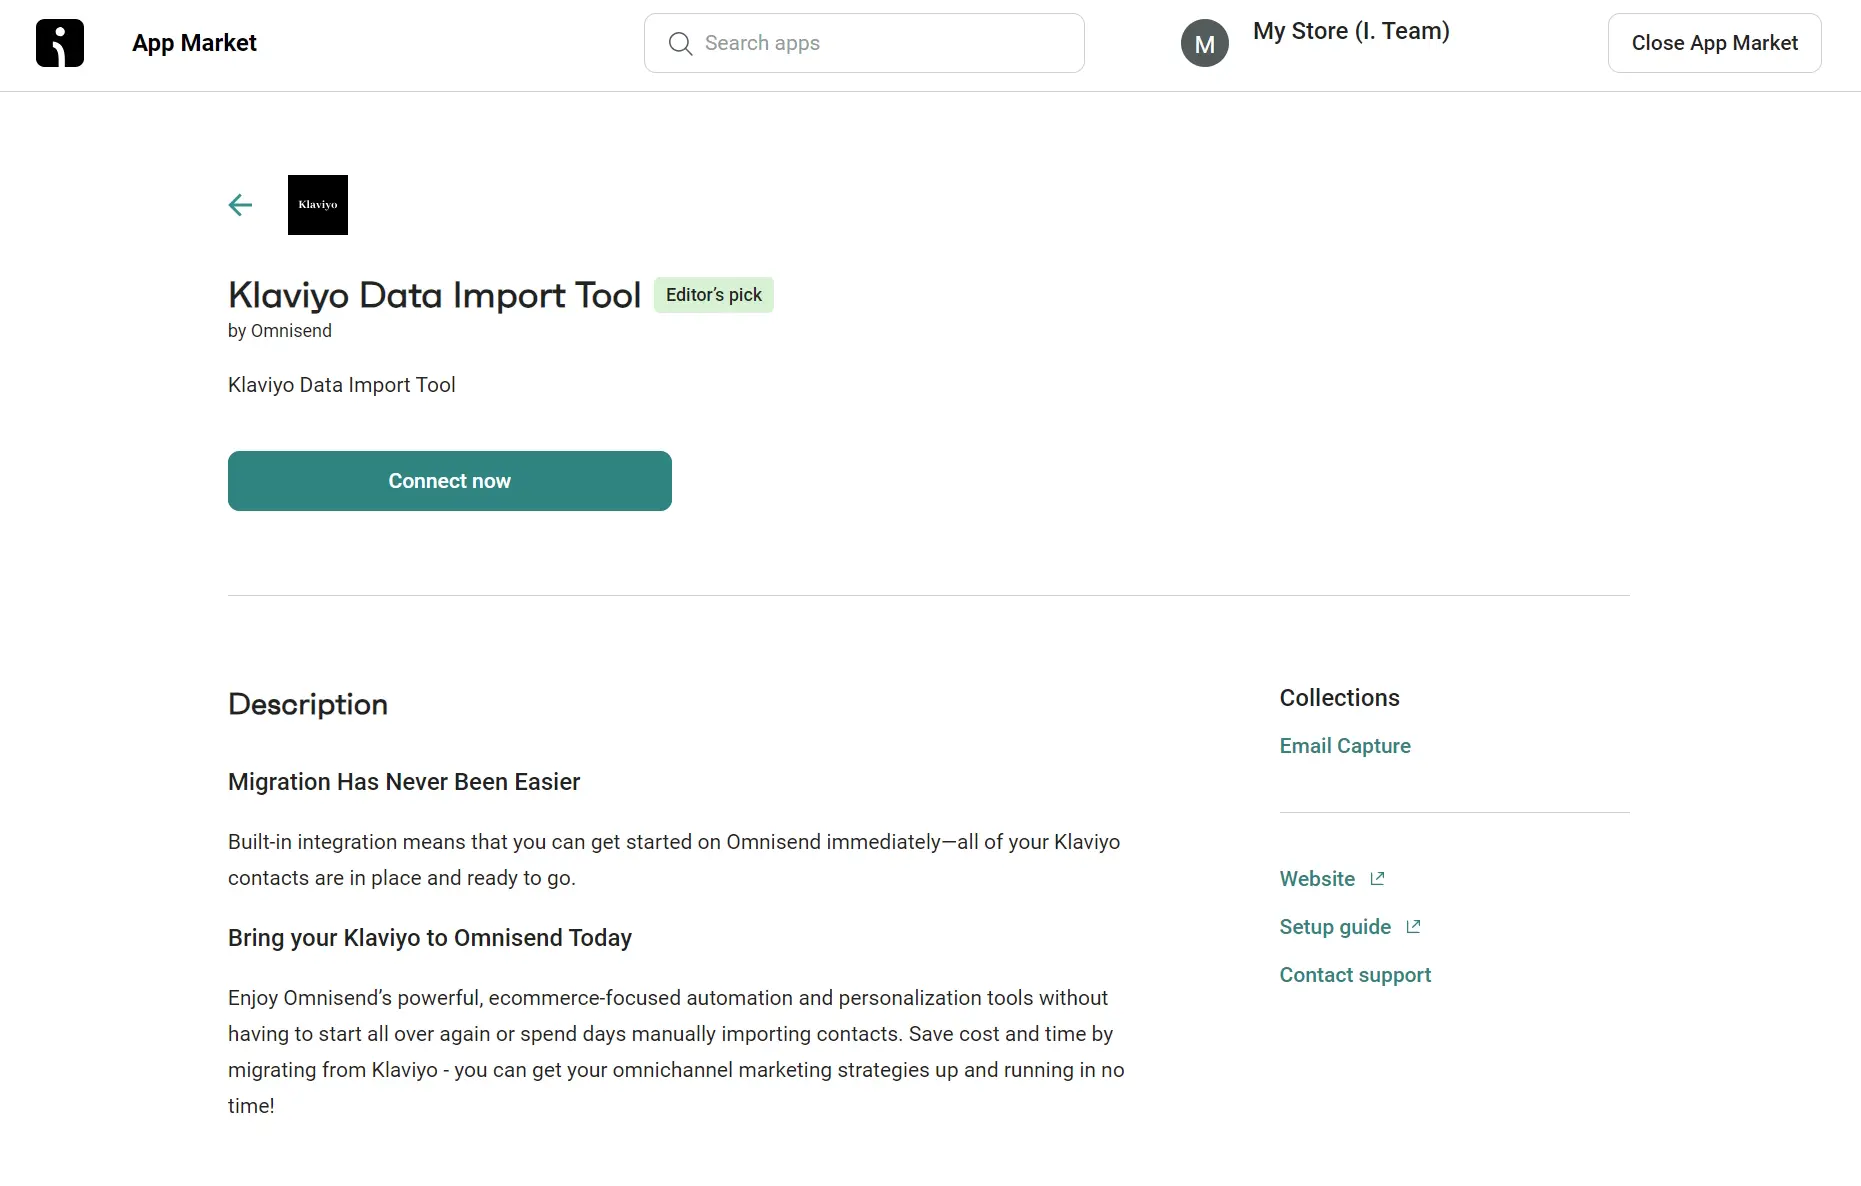Focus the Search apps field
1861x1186 pixels.
pyautogui.click(x=864, y=43)
